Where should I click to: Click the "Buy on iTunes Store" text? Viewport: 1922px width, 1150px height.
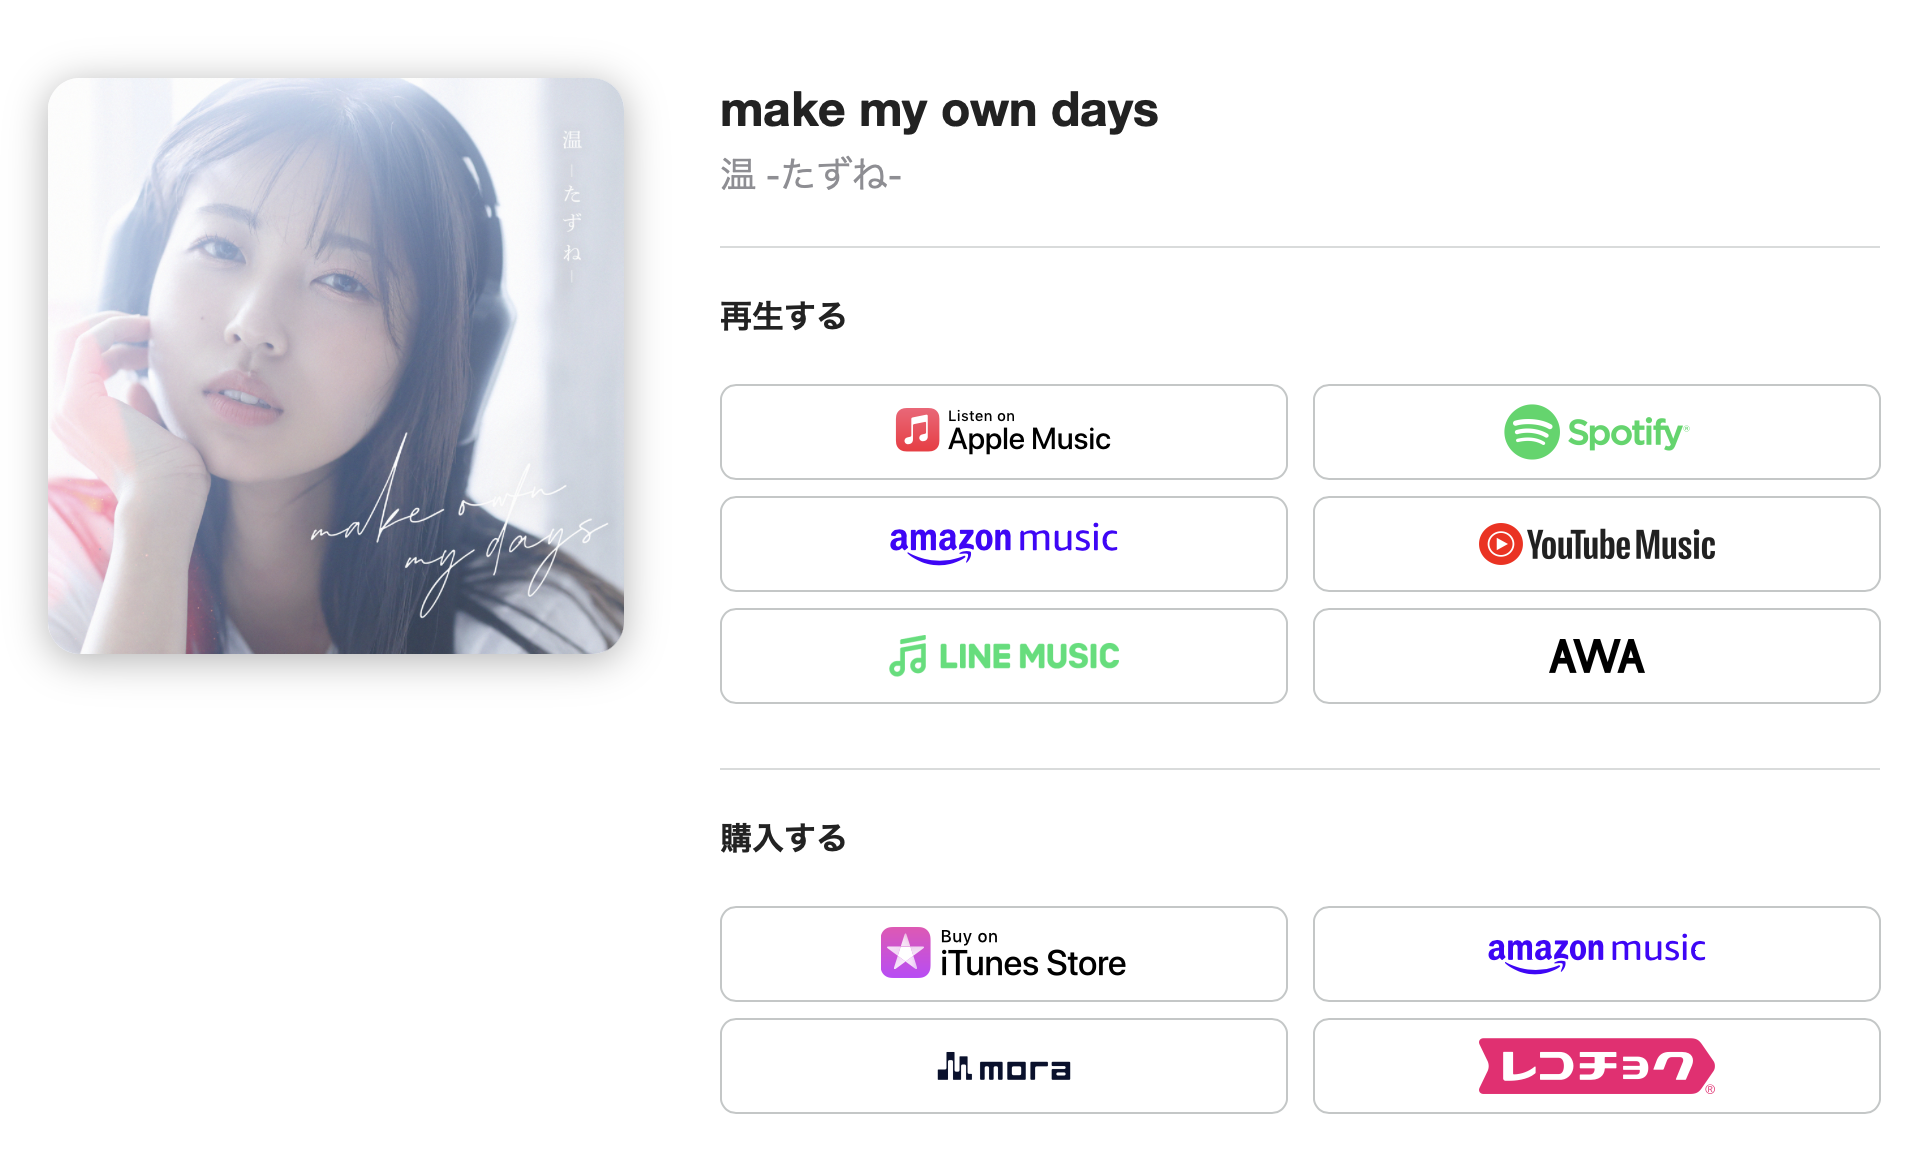point(1032,954)
